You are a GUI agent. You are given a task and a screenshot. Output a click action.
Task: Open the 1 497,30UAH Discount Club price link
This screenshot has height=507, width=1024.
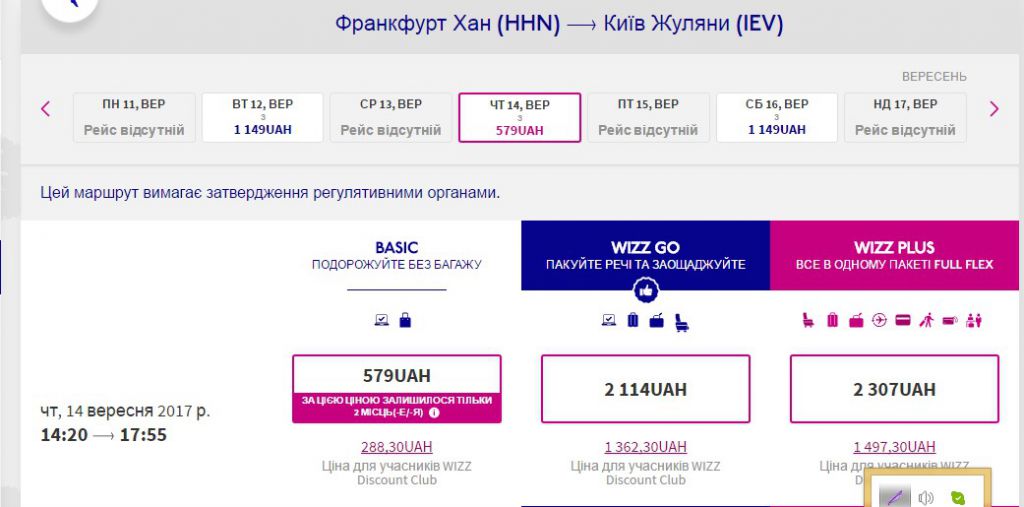pos(894,447)
